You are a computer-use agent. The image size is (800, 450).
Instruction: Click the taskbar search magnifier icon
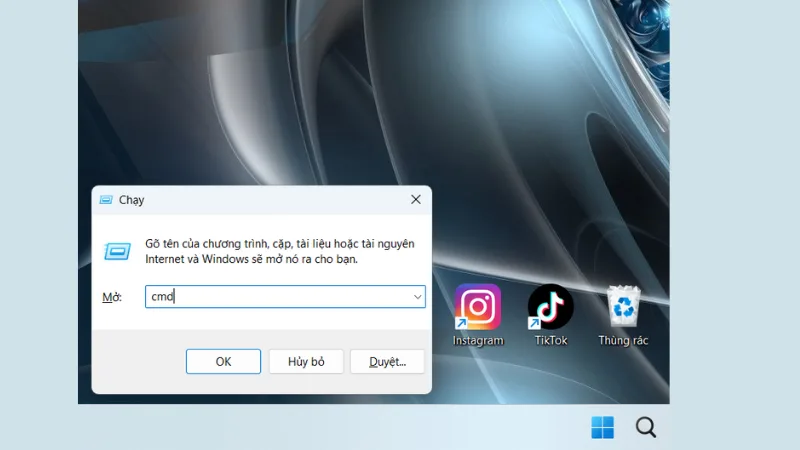pyautogui.click(x=646, y=428)
